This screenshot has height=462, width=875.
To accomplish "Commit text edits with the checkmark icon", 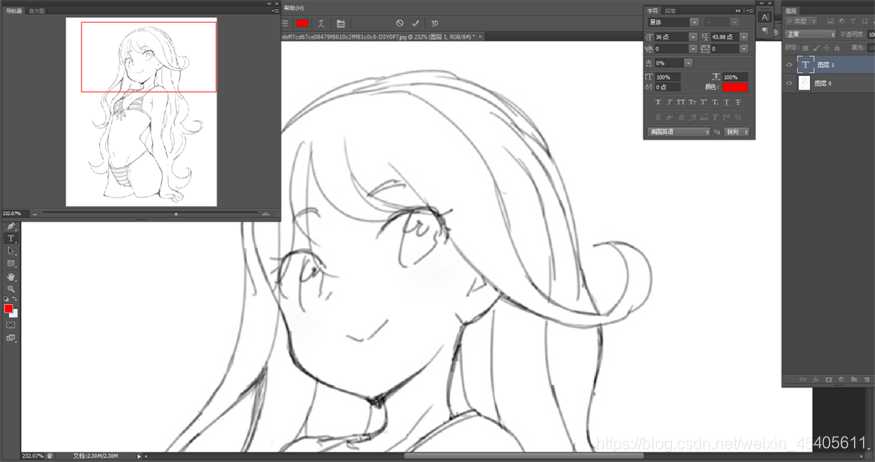I will pyautogui.click(x=416, y=23).
